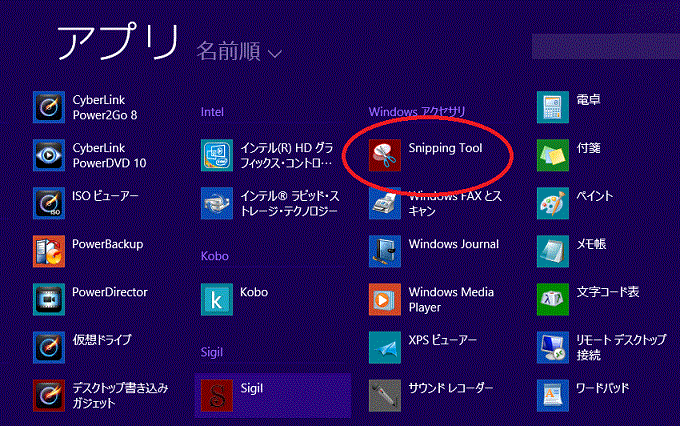Select Windows アクセサリ group header
The image size is (680, 426).
(x=417, y=111)
